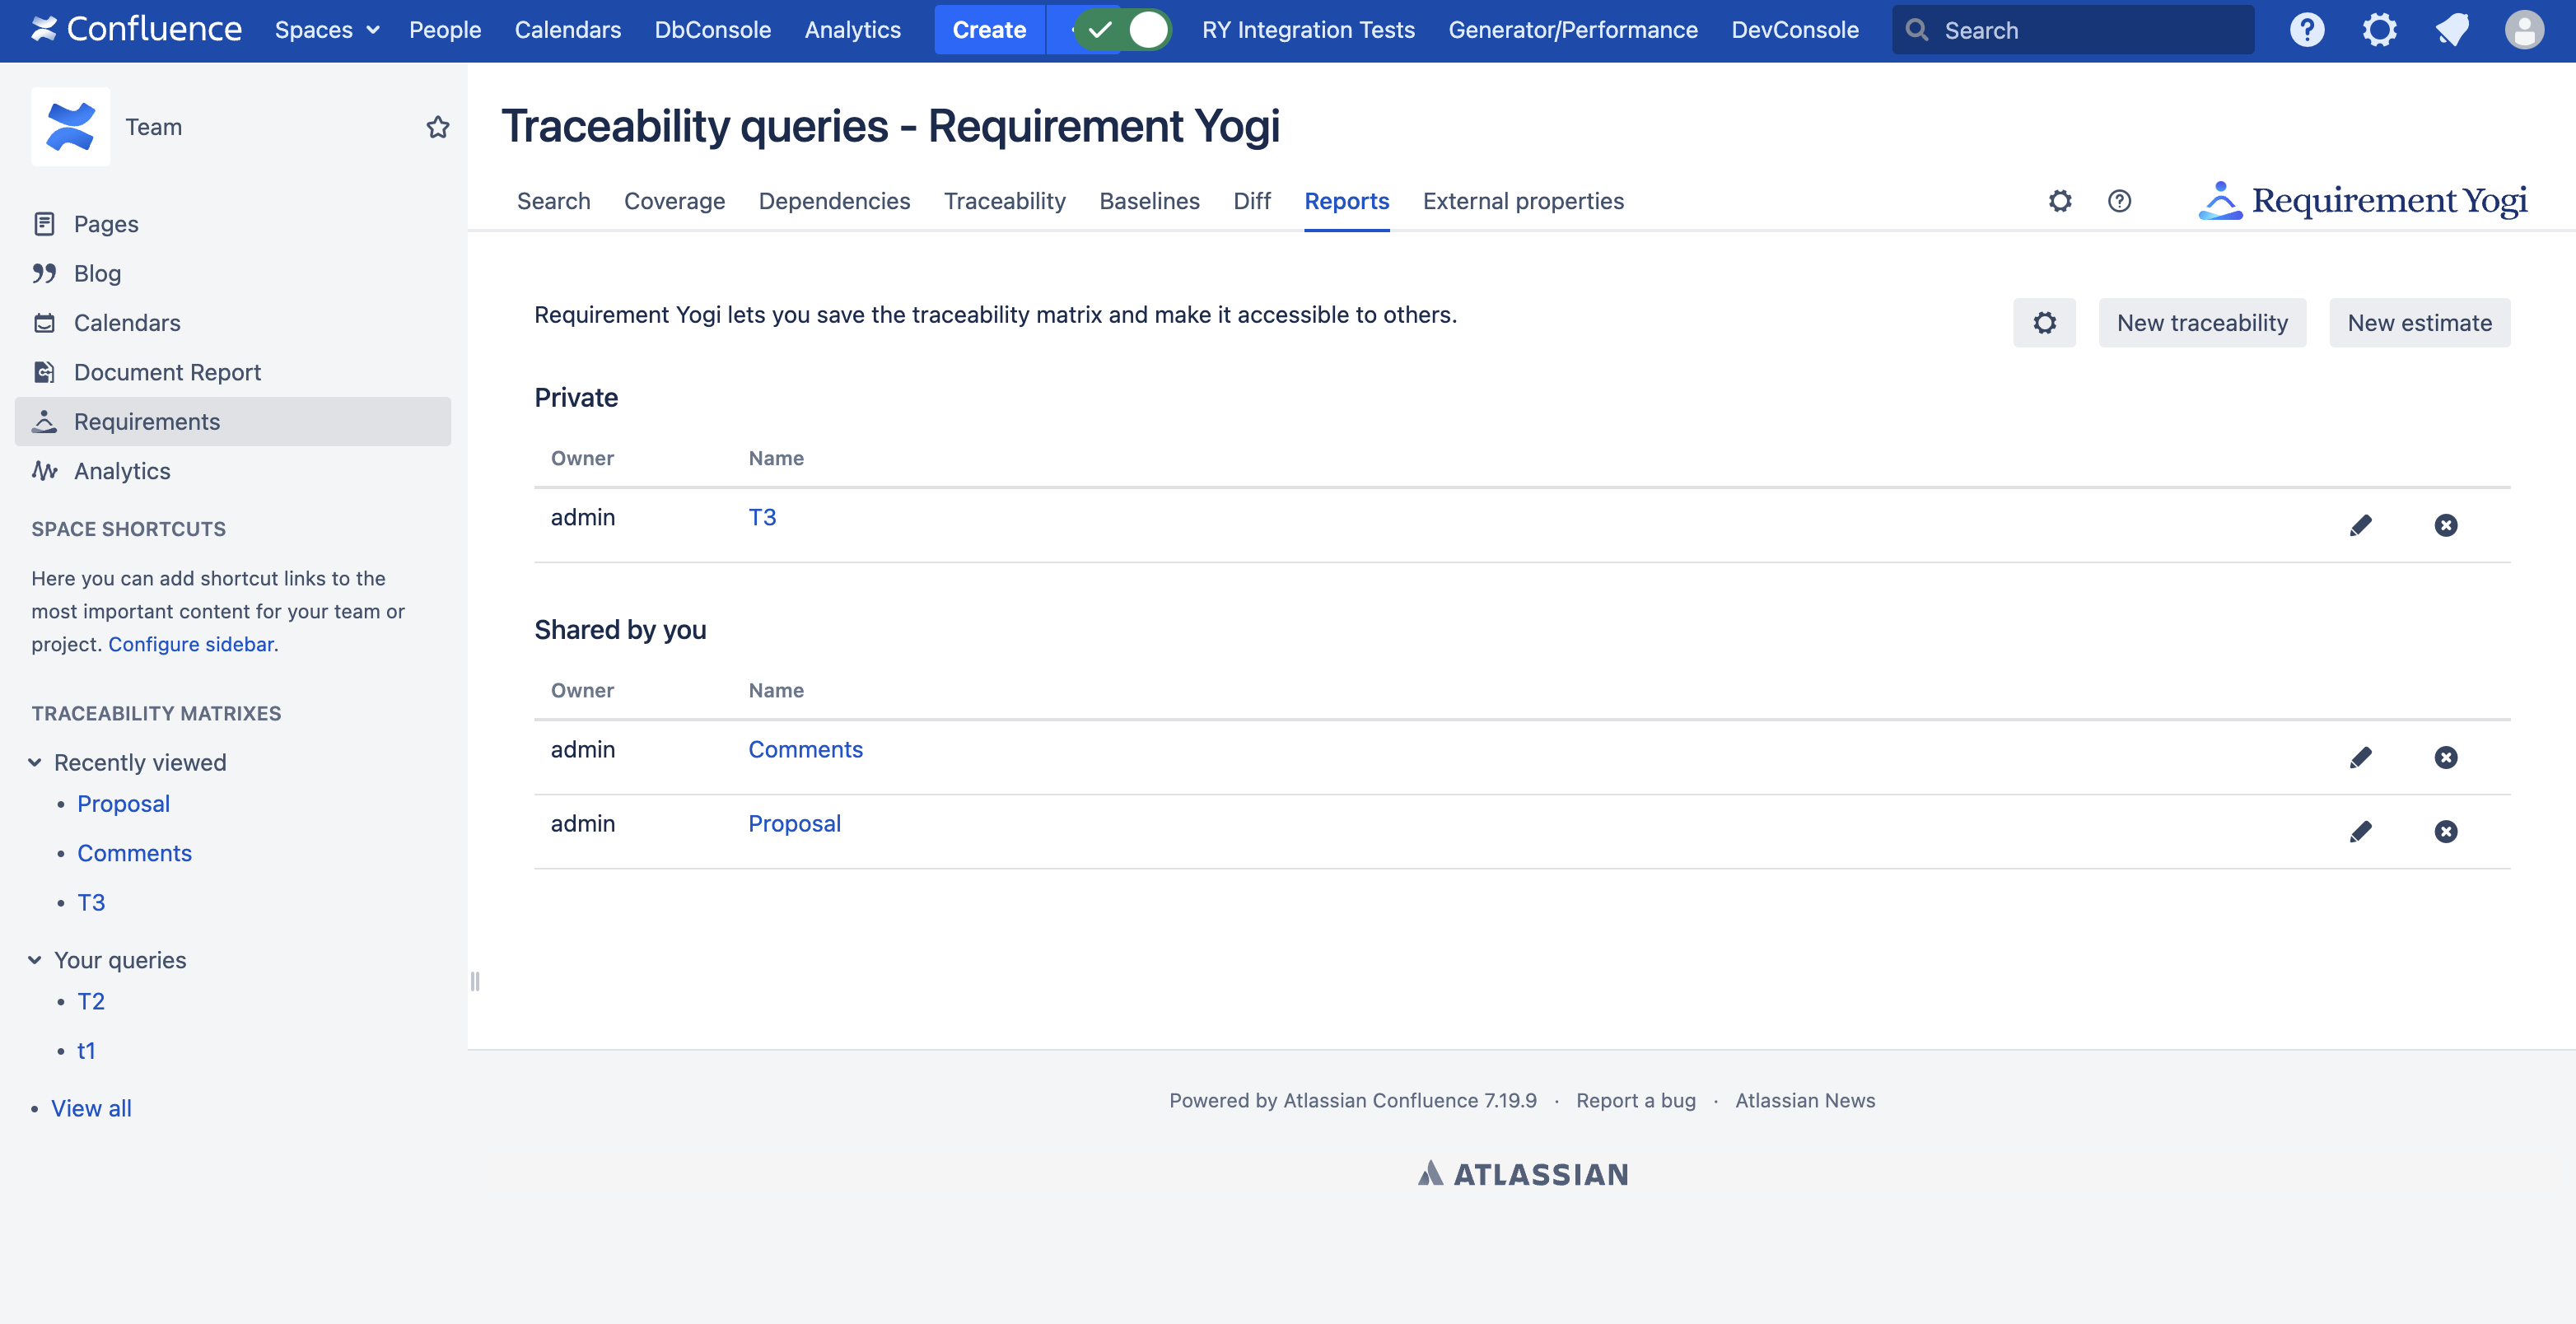
Task: Toggle the green checkmark switch in header
Action: point(1123,30)
